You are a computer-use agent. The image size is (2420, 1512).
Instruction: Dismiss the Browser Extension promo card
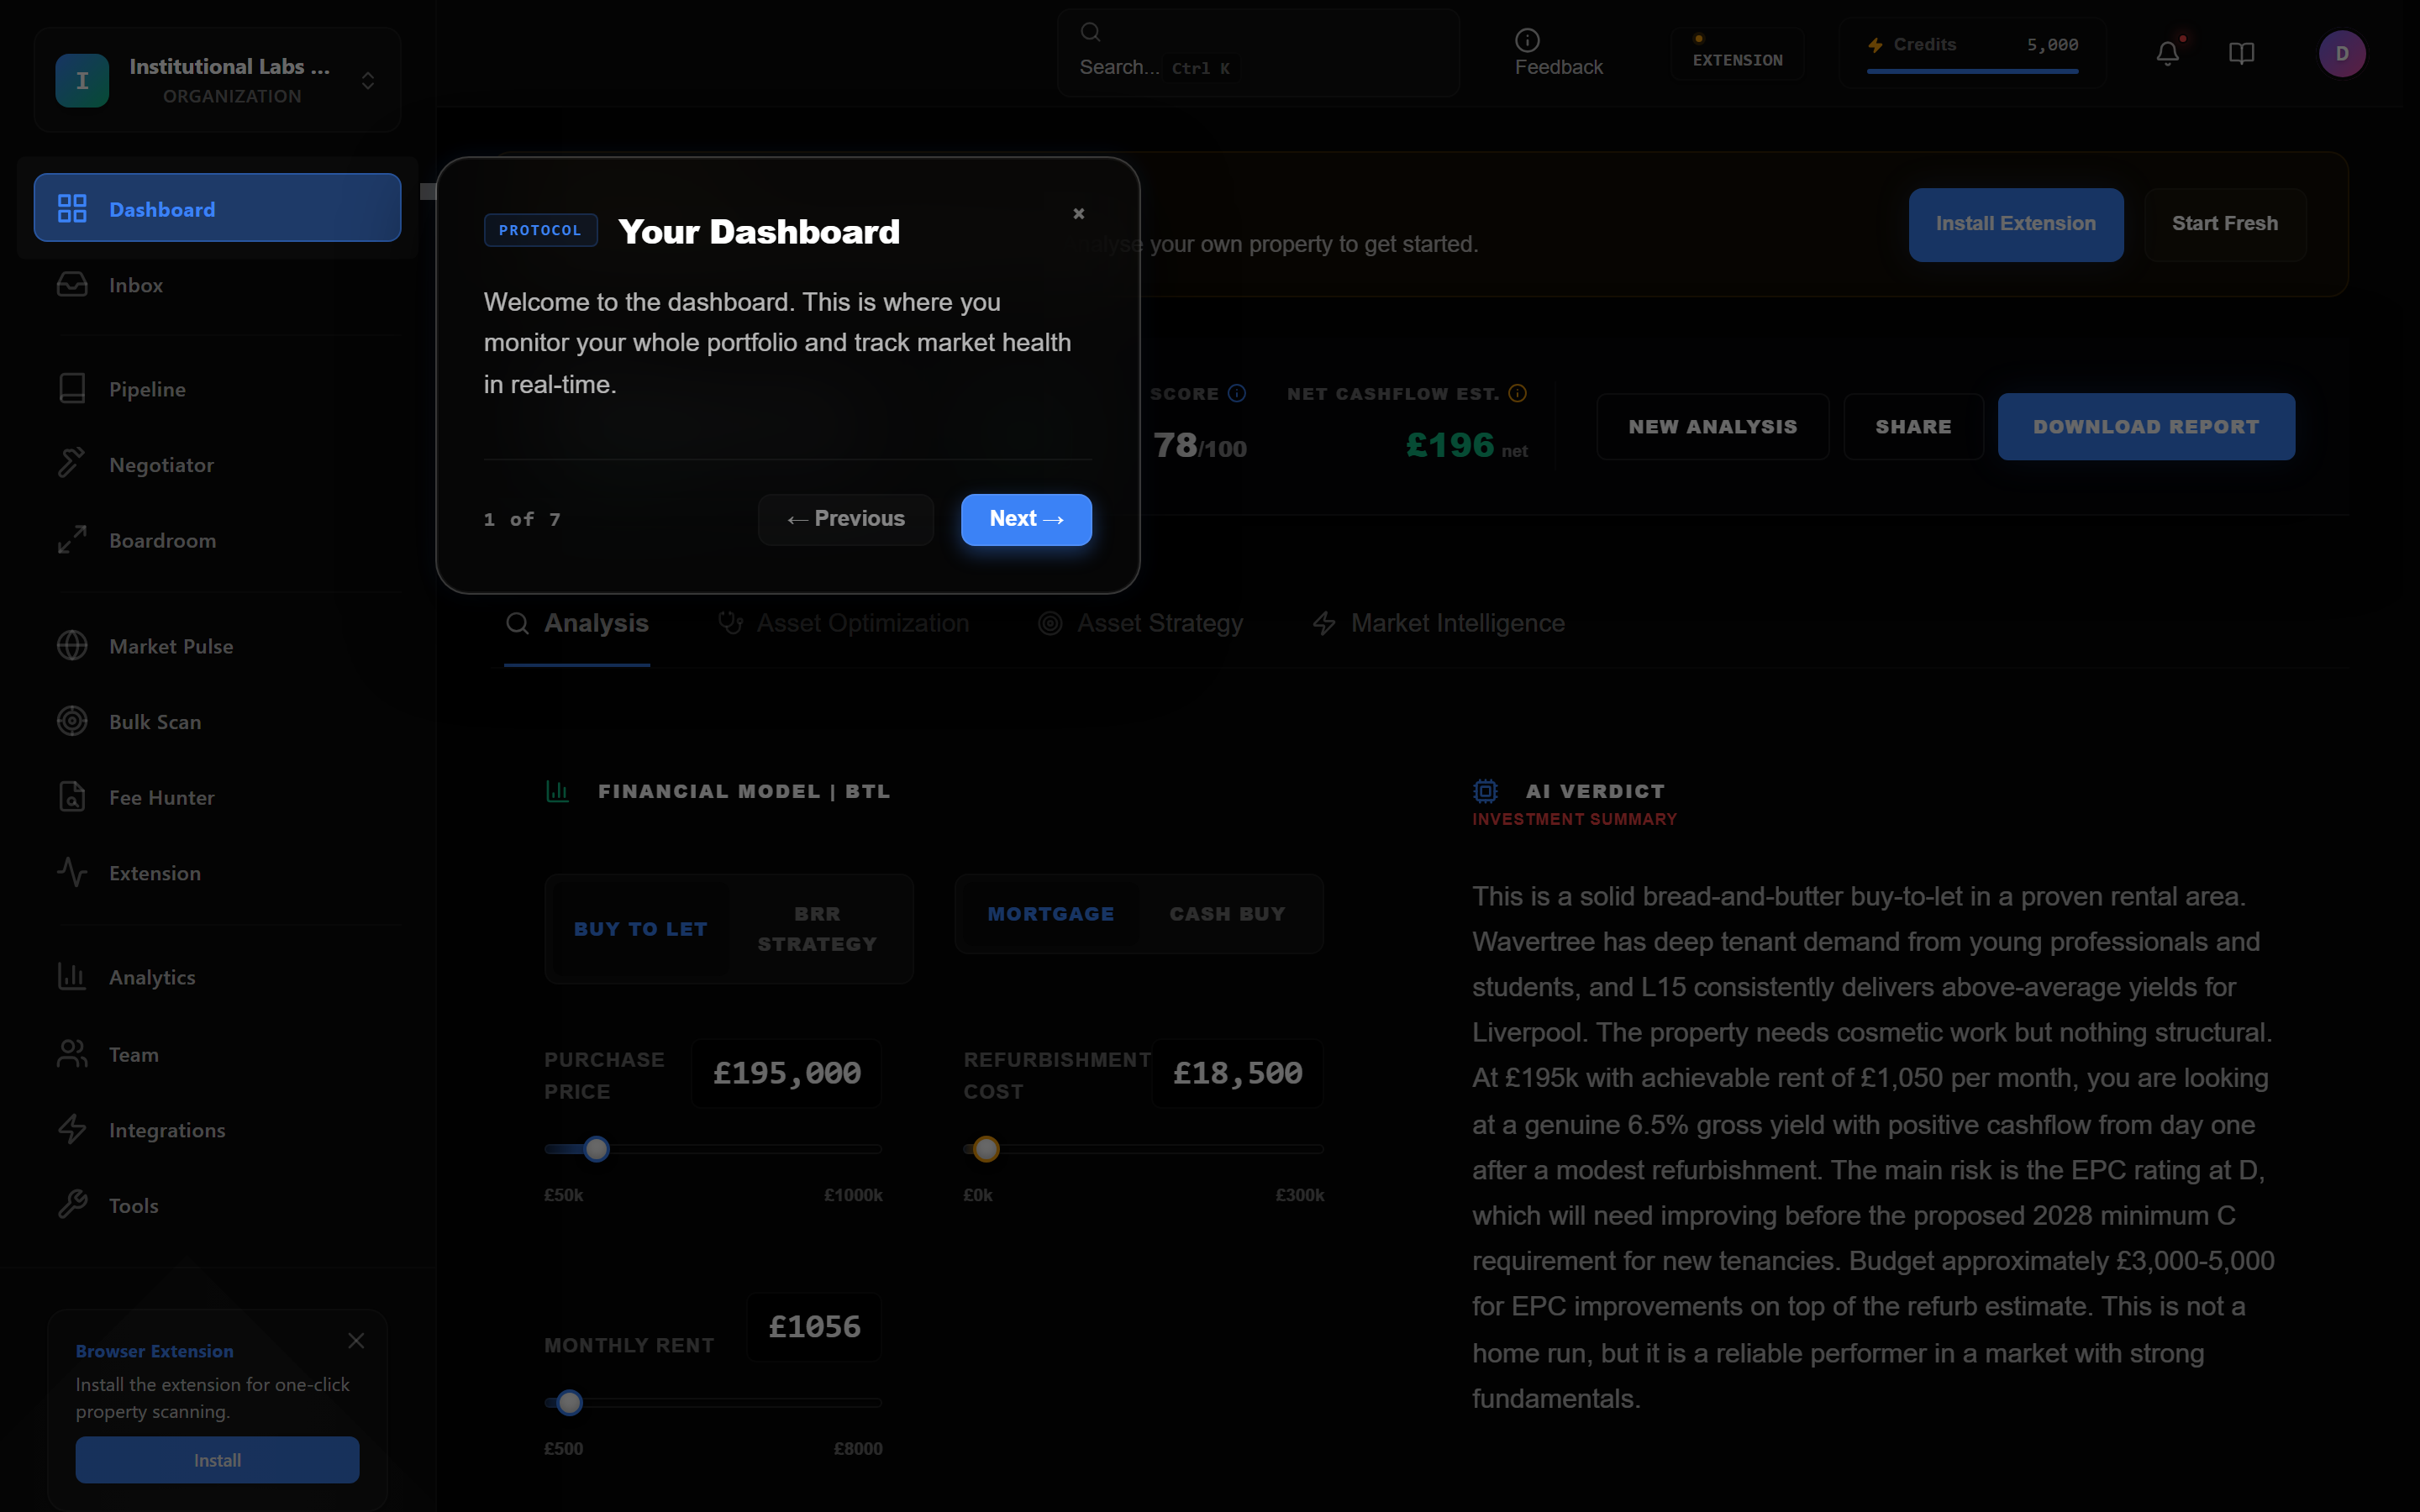356,1341
